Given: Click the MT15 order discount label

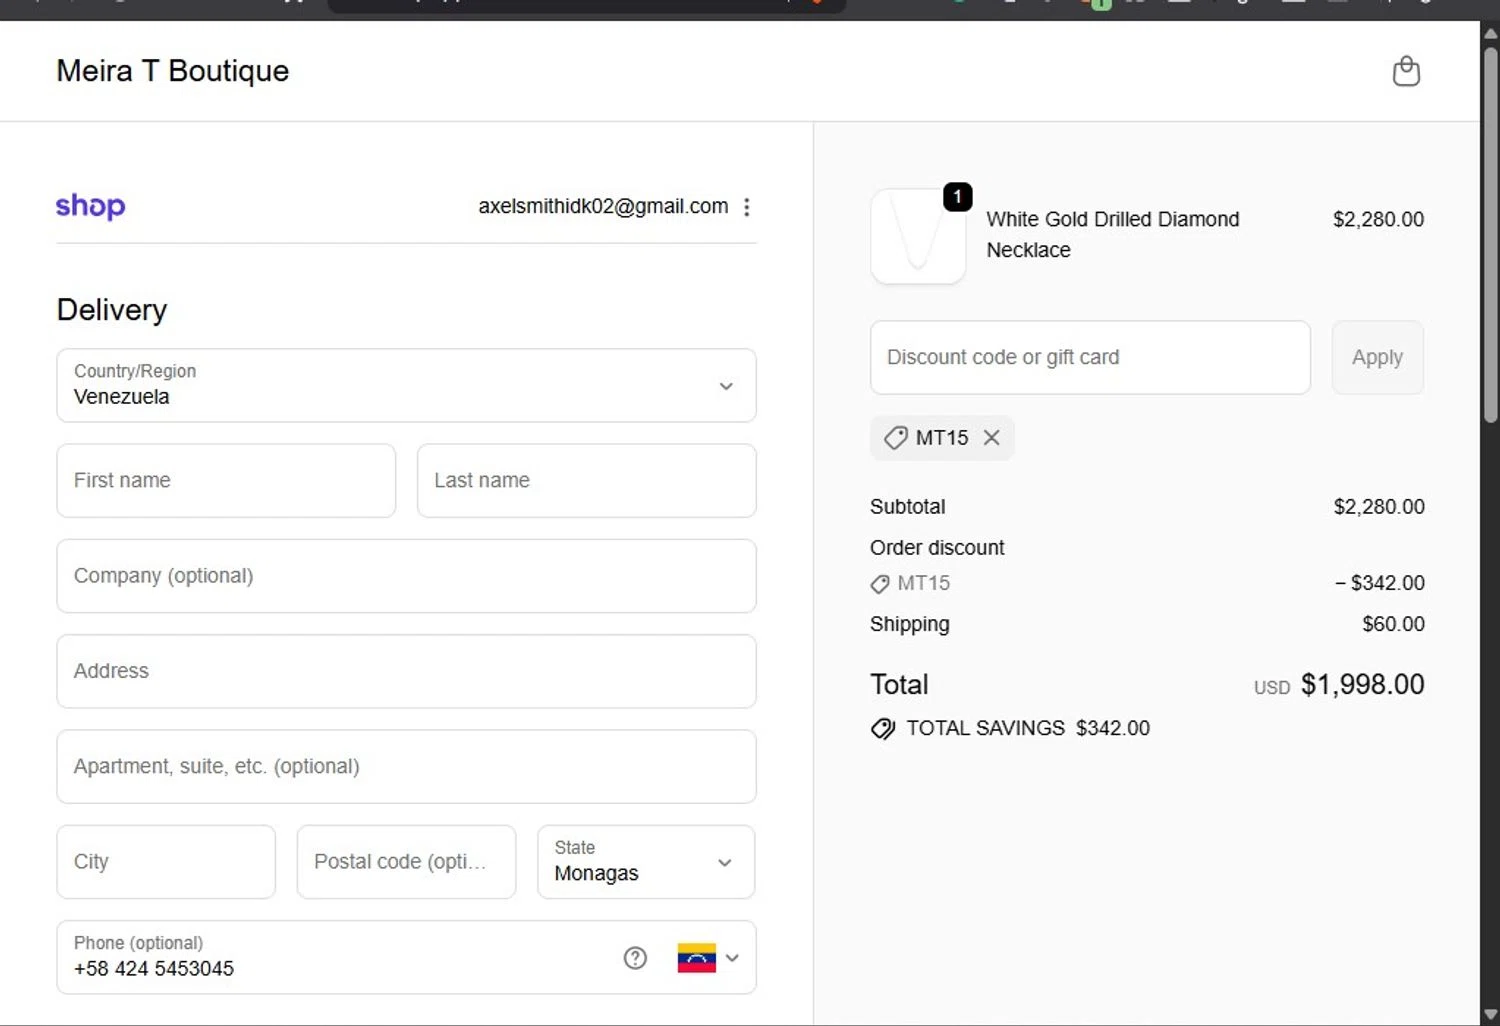Looking at the screenshot, I should pos(923,584).
